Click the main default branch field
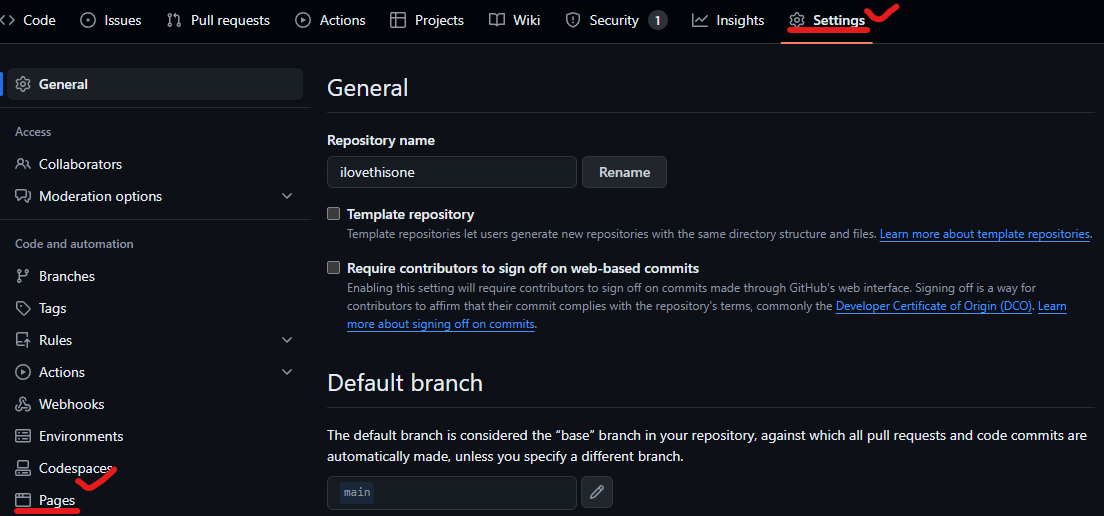The image size is (1104, 516). [x=452, y=492]
